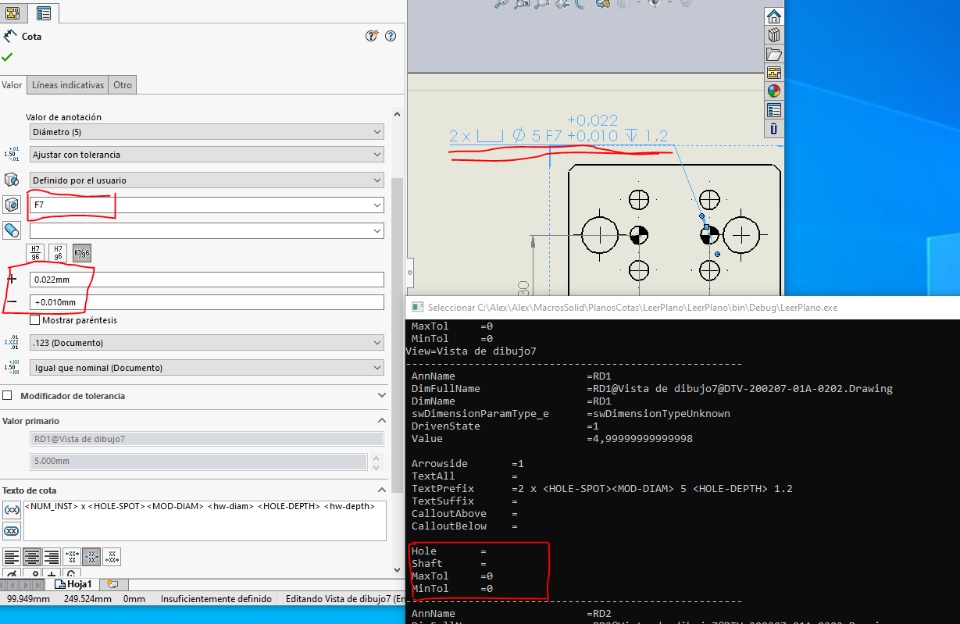Open the bottom task pane U icon
This screenshot has height=624, width=960.
(x=774, y=129)
